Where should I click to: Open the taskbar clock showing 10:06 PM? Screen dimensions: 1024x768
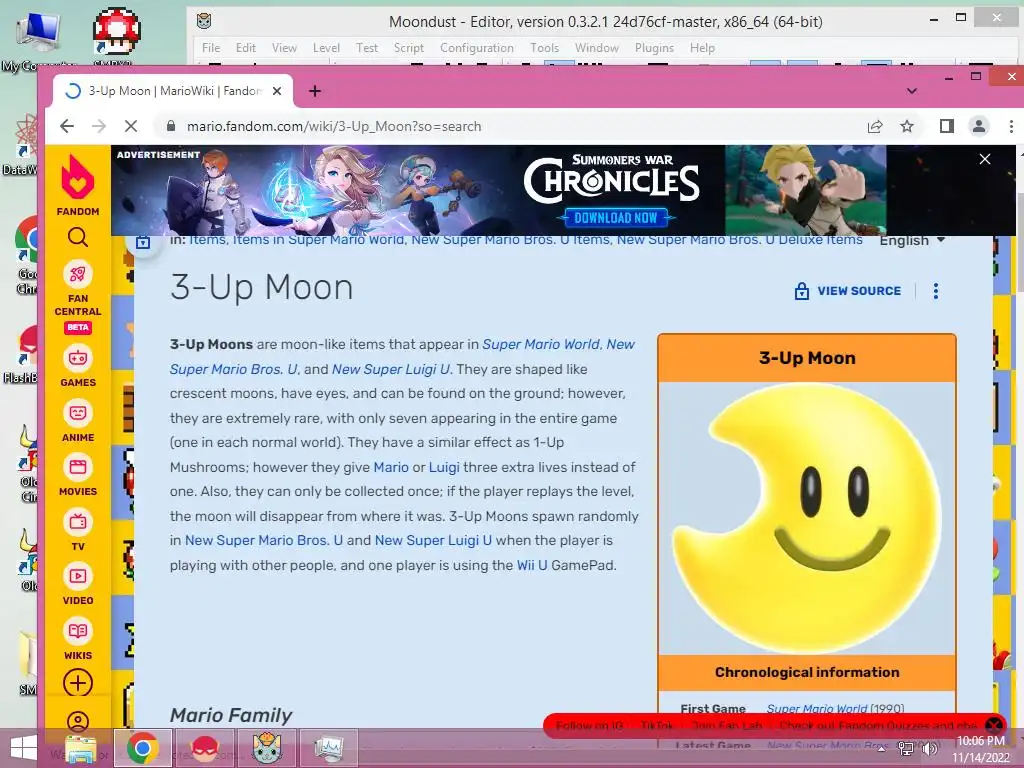coord(980,749)
